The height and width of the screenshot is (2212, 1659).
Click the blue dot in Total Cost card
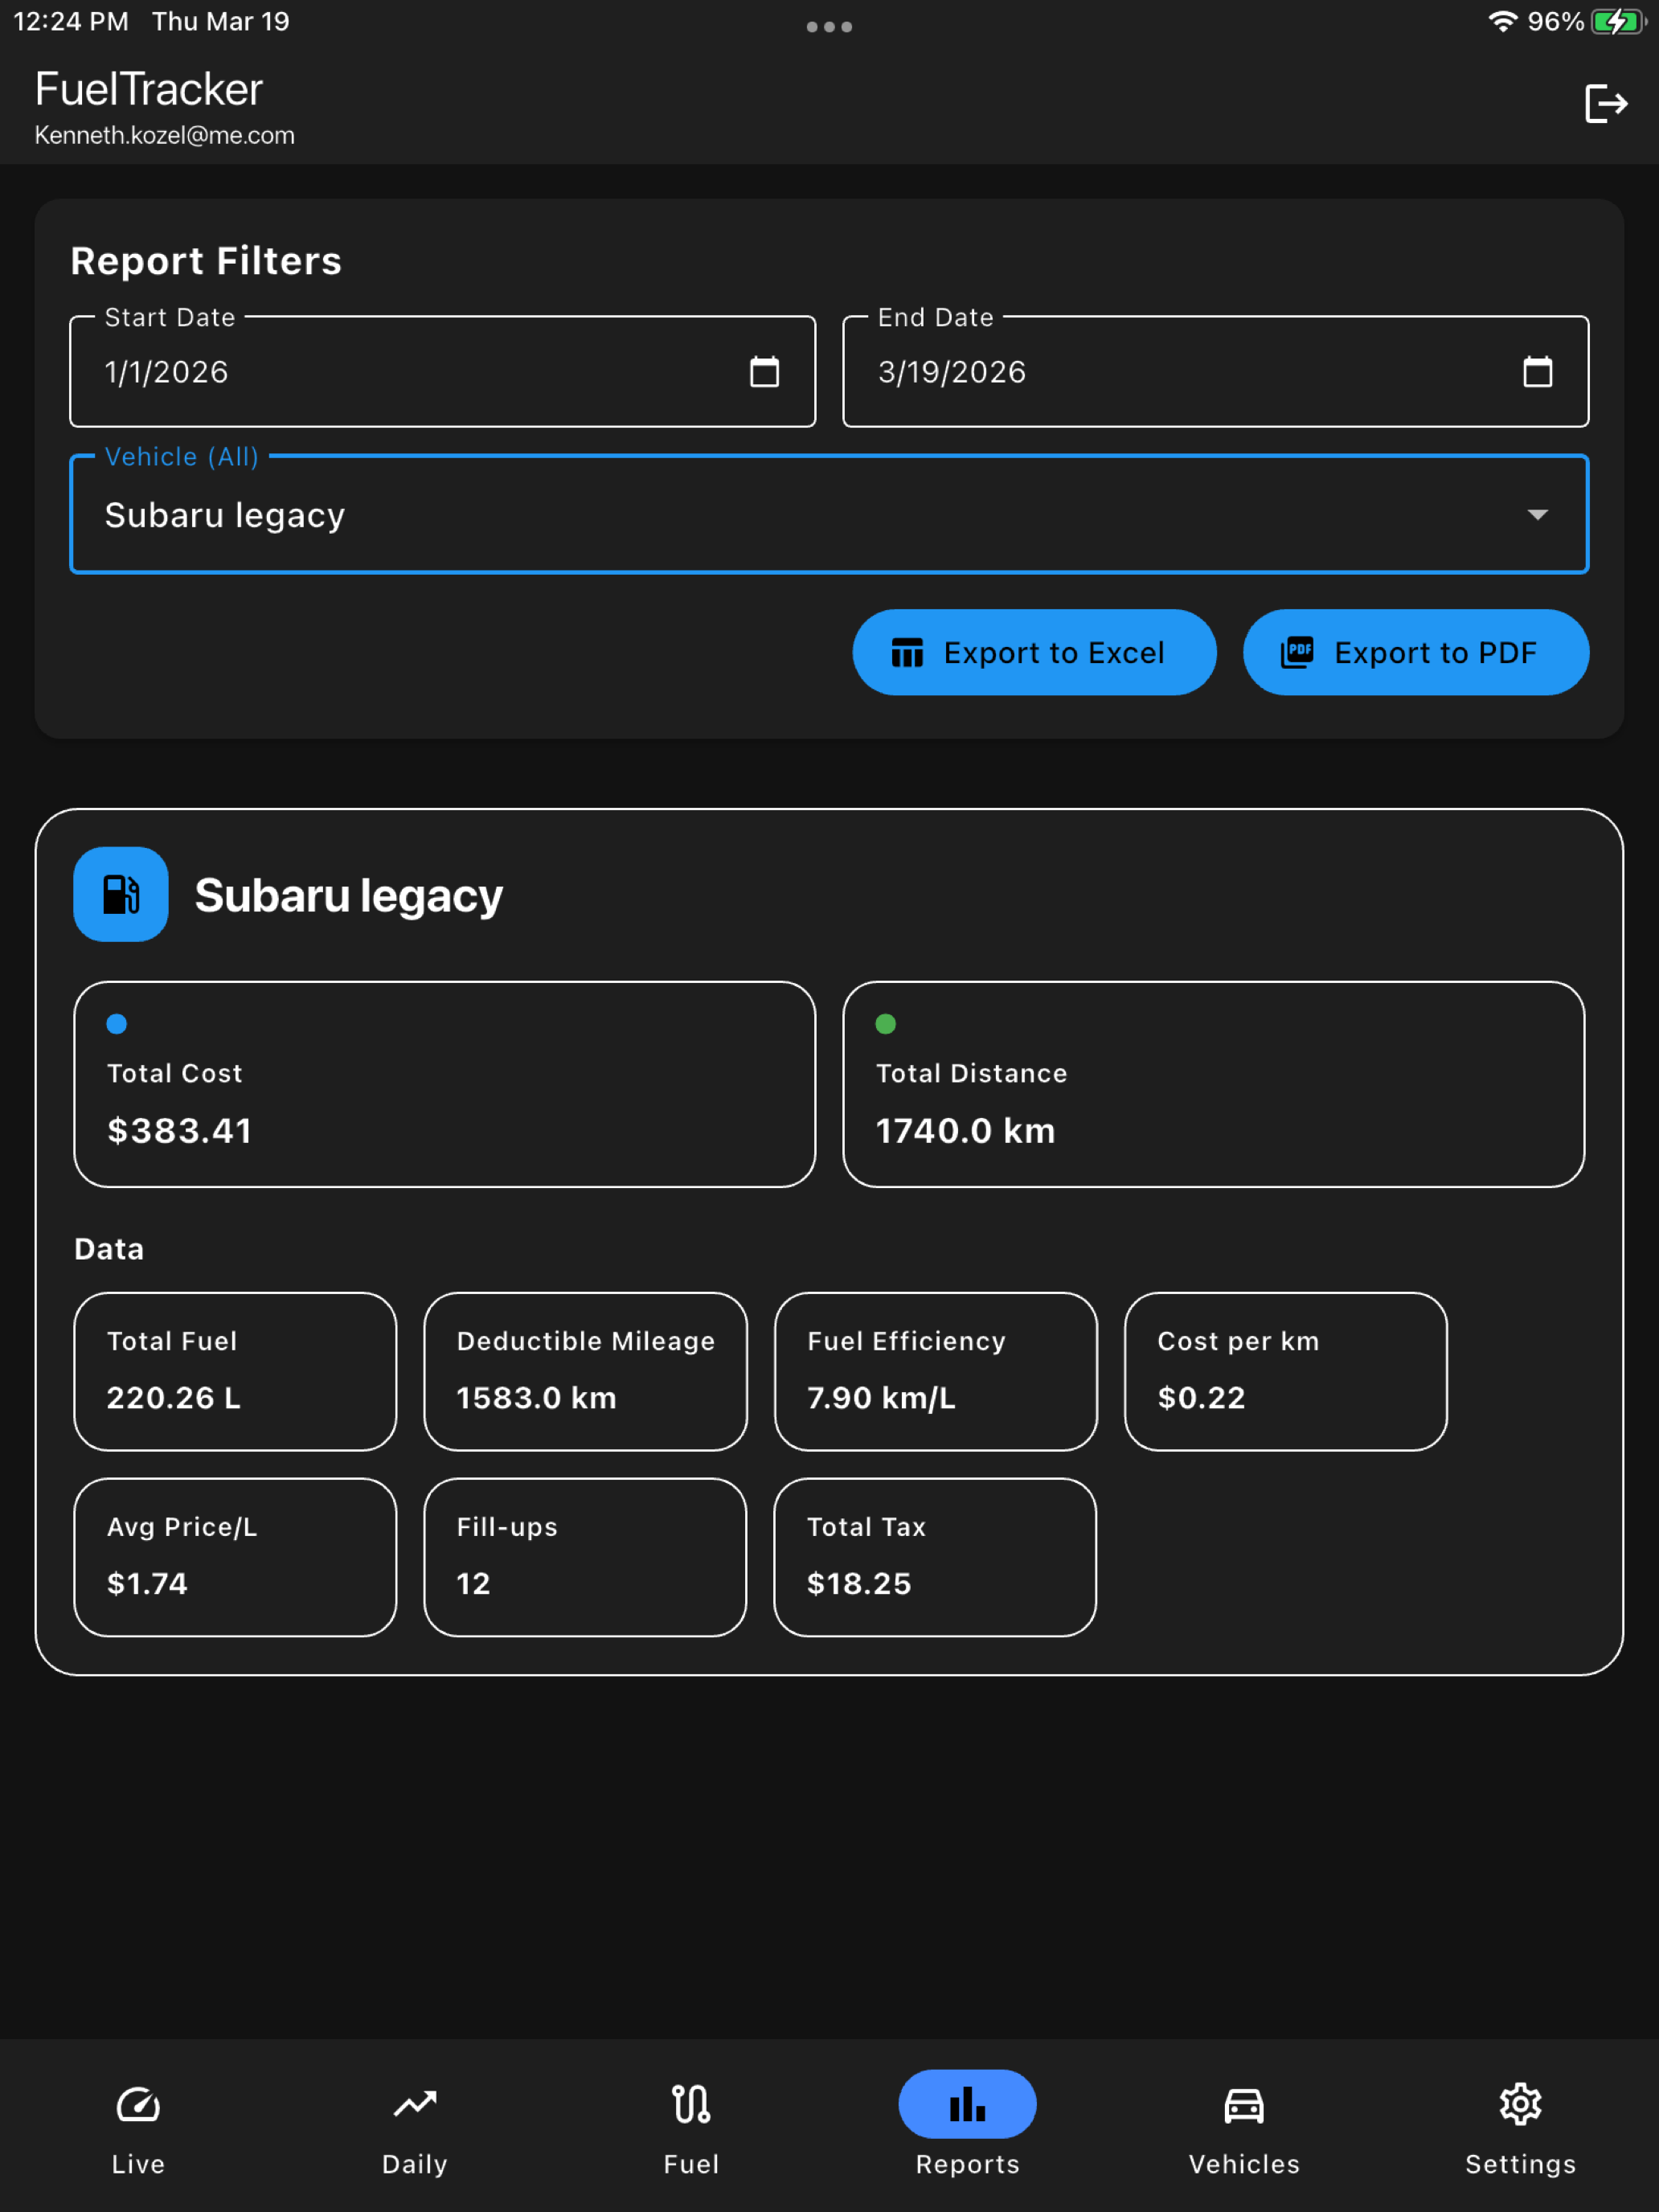117,1024
